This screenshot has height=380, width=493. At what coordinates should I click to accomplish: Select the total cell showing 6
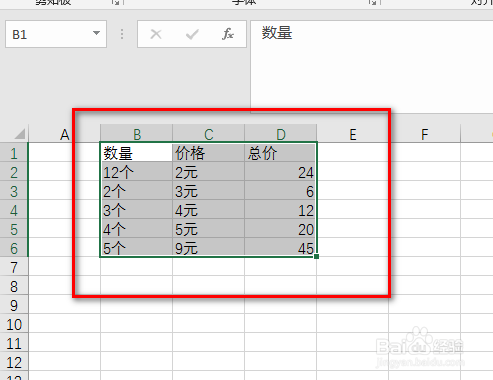[281, 191]
